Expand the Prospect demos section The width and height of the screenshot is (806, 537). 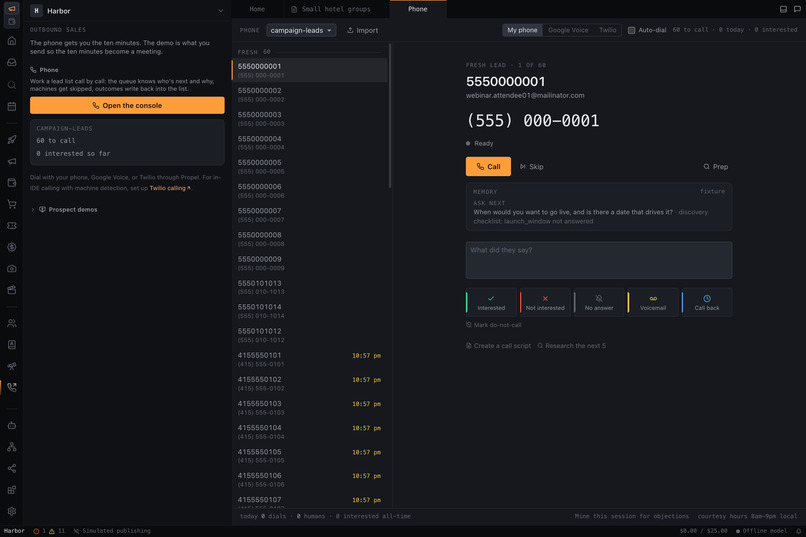click(x=65, y=210)
